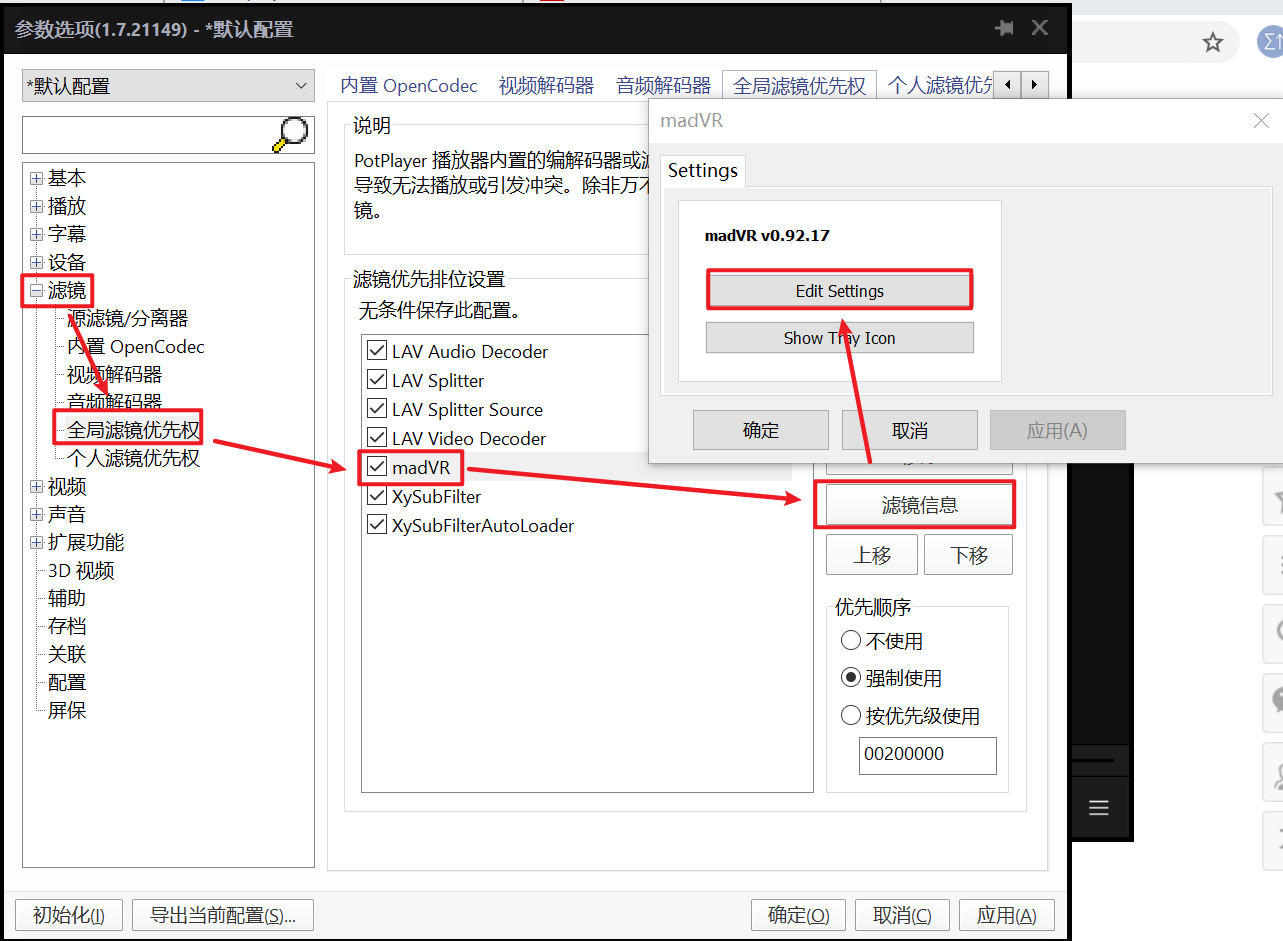Screen dimensions: 1283x941
Task: Select 3D 视频 in the tree
Action: click(x=81, y=571)
